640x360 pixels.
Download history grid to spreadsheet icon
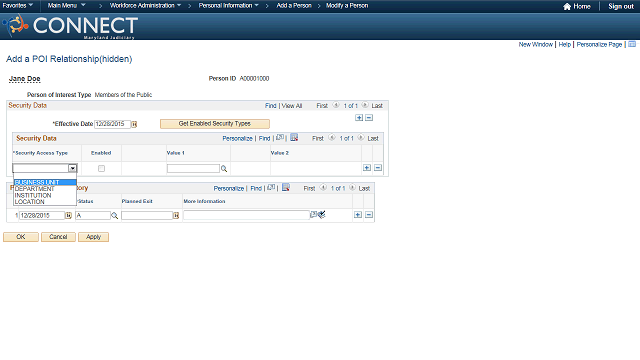pyautogui.click(x=286, y=187)
